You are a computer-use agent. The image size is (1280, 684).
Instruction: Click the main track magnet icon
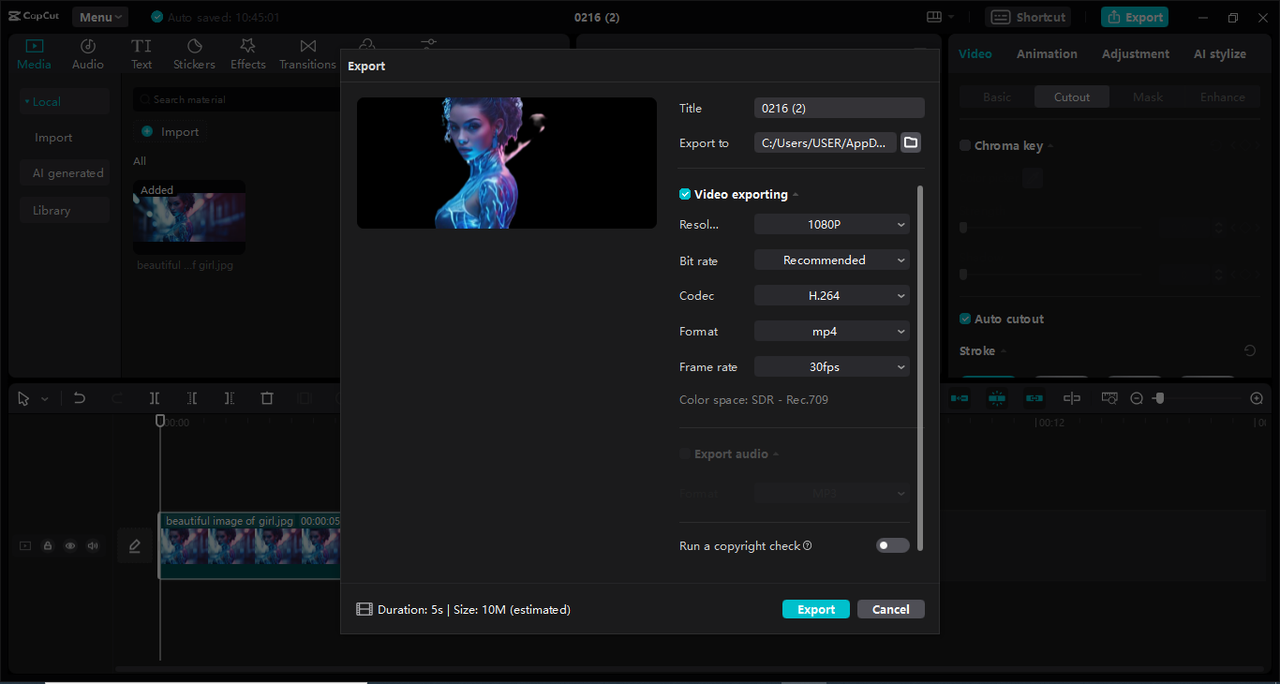[959, 398]
